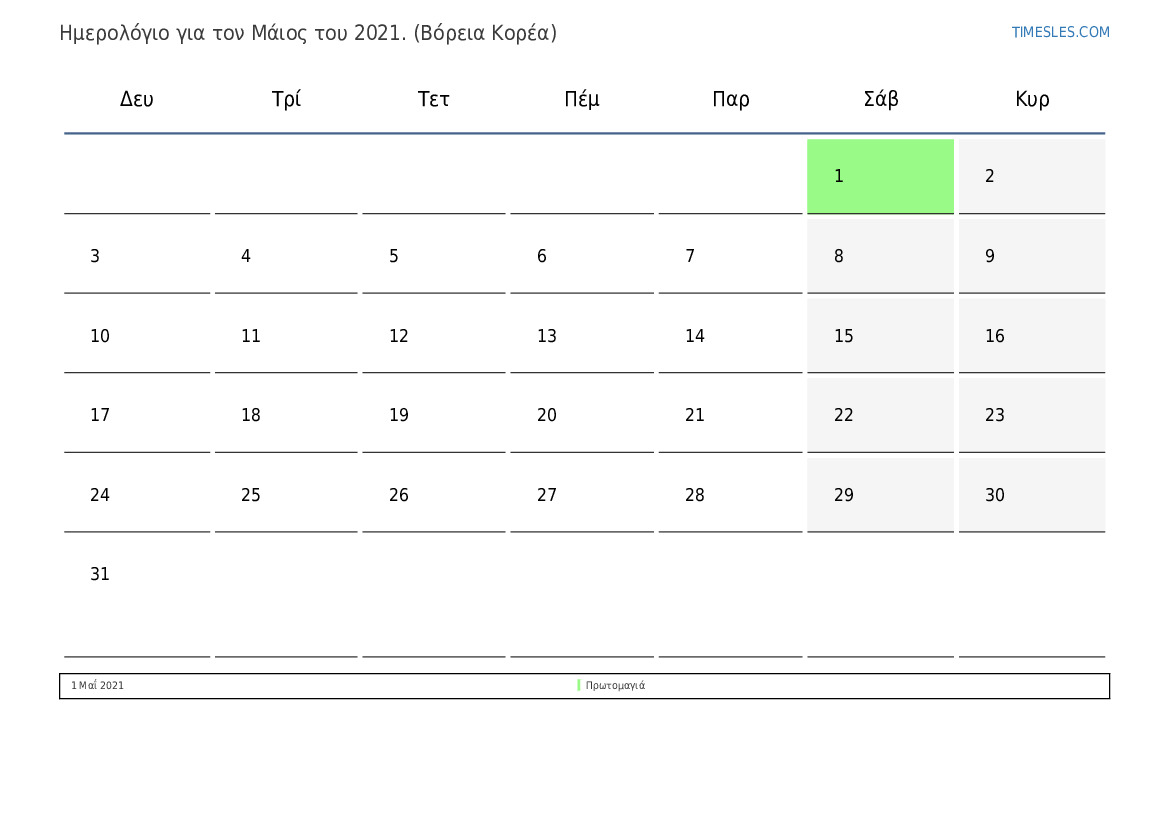Select day 23 in the Sunday column
Viewport: 1169px width, 827px height.
[1032, 415]
